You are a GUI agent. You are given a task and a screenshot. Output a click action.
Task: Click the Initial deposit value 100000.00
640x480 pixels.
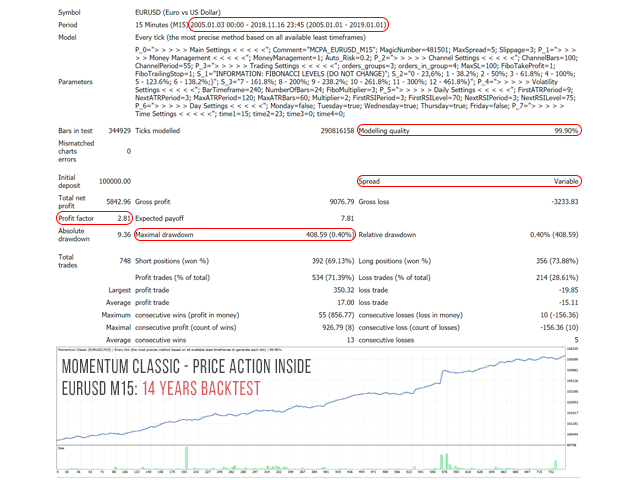click(115, 181)
